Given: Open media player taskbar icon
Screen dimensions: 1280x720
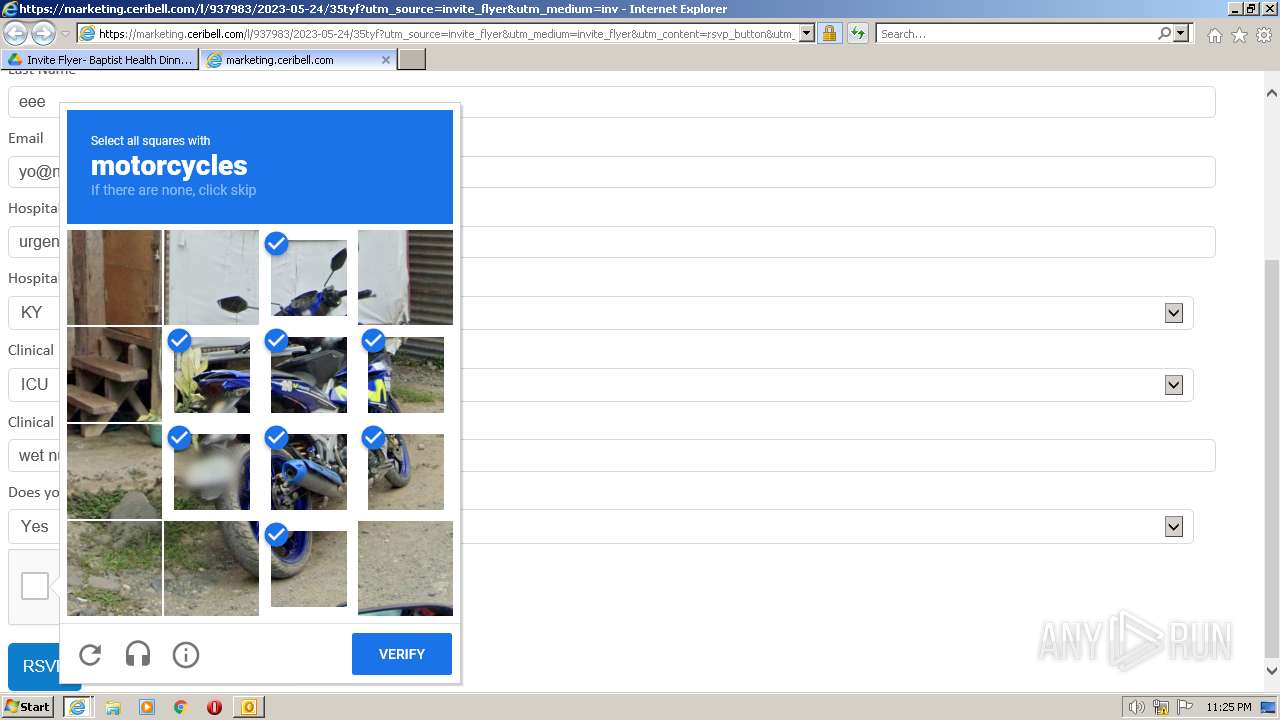Looking at the screenshot, I should [147, 707].
